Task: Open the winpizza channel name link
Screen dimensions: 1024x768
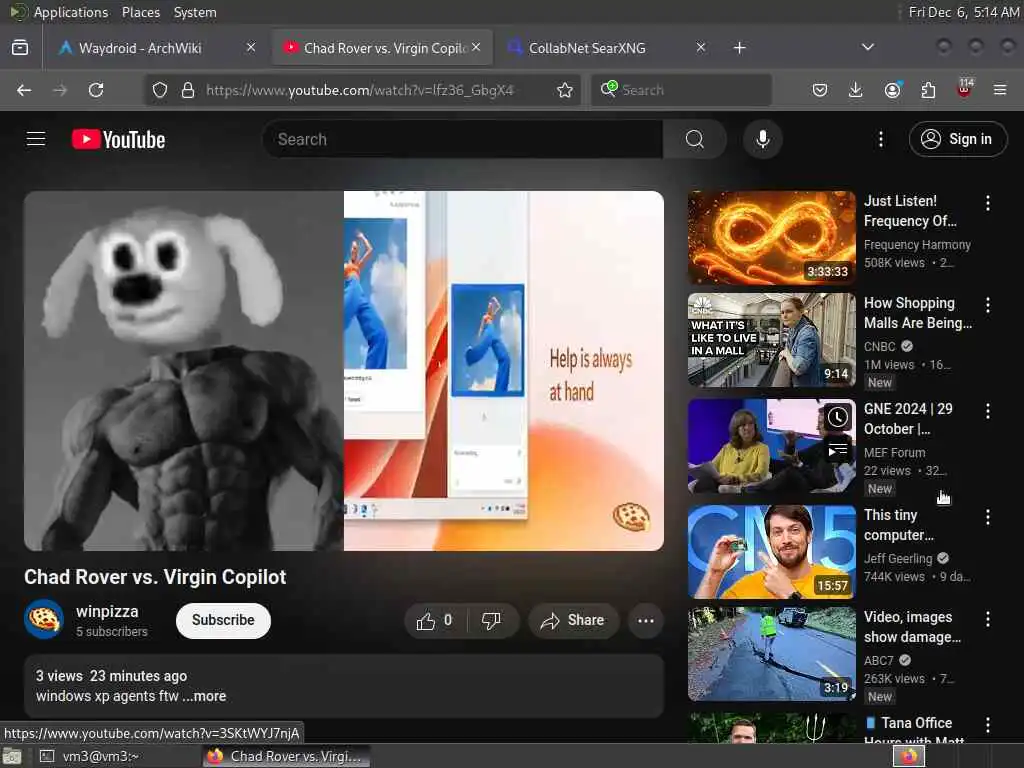Action: coord(107,612)
